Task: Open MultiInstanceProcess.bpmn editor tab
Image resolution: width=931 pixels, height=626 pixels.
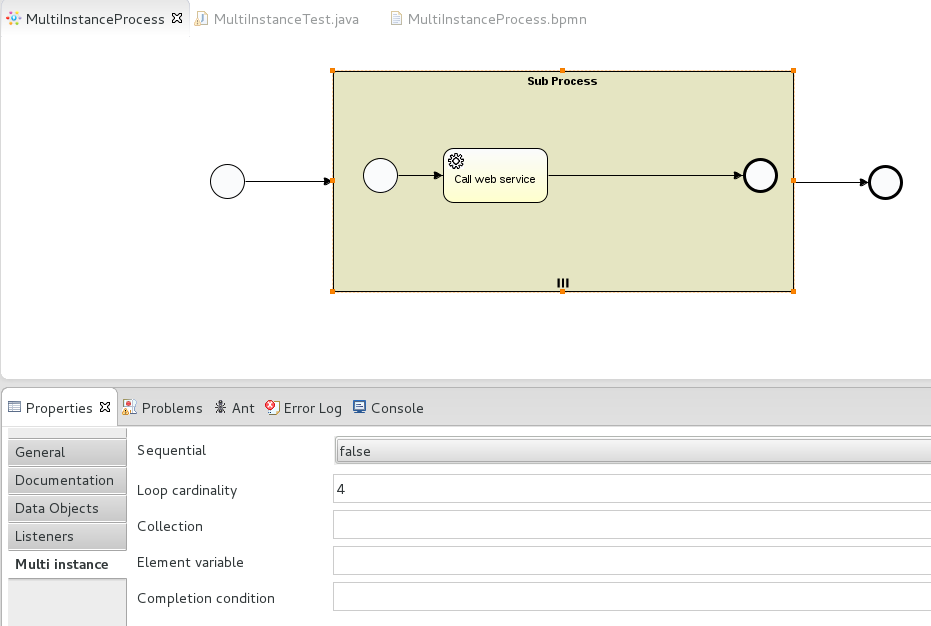Action: [496, 19]
